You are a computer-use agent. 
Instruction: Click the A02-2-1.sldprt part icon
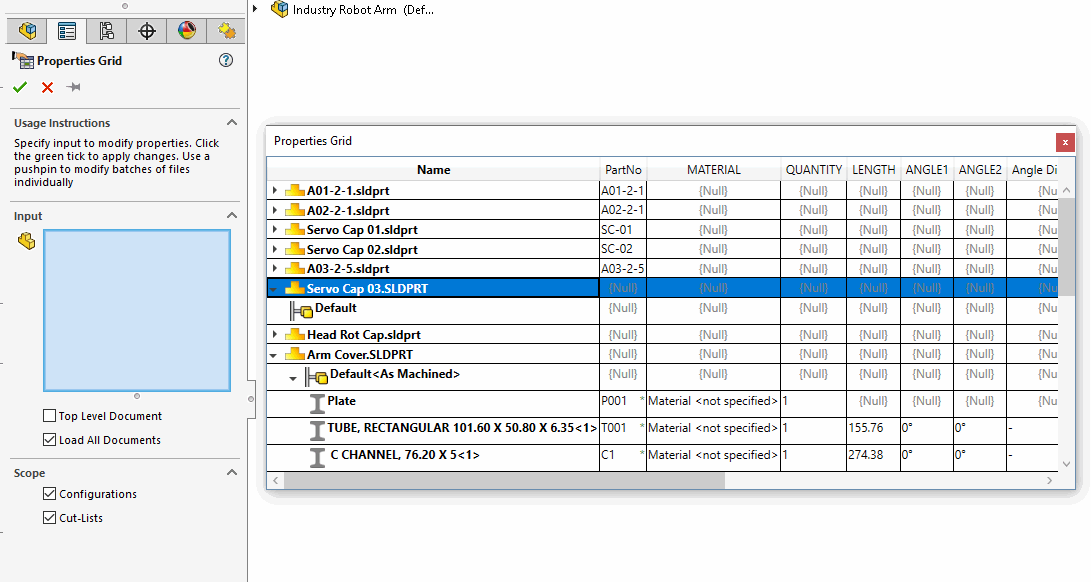coord(295,210)
